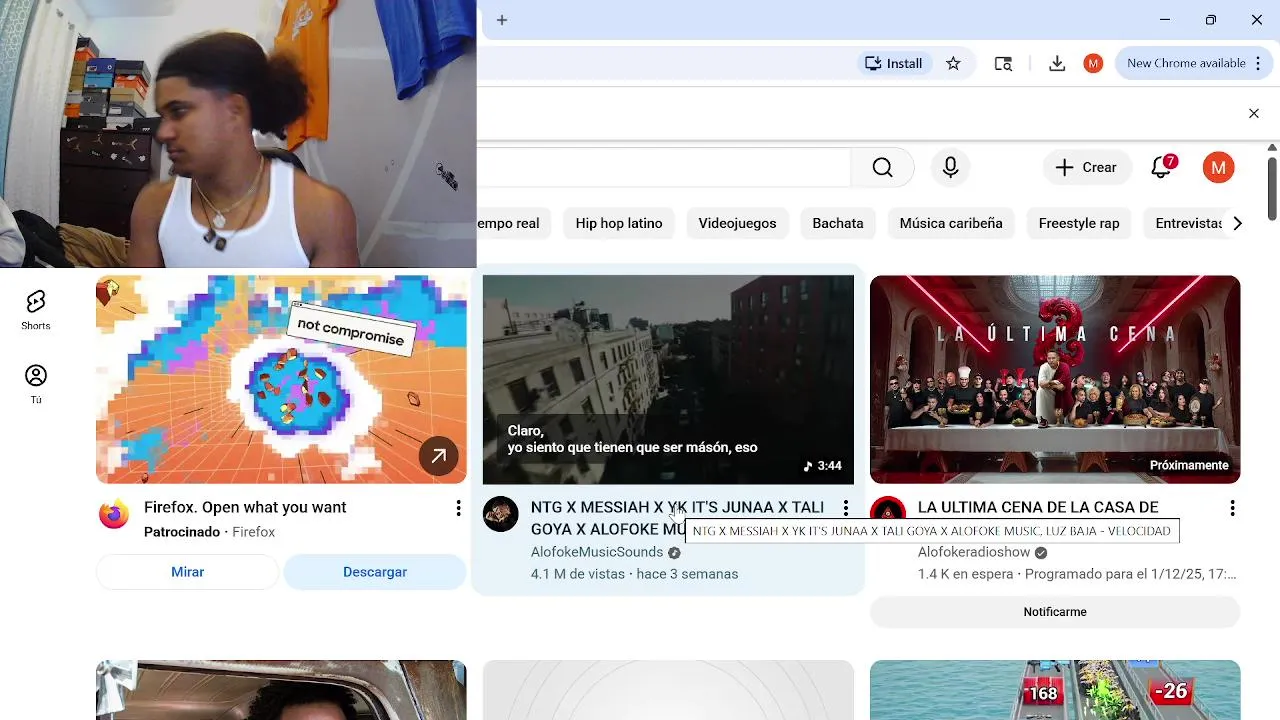
Task: Open Shorts in the sidebar
Action: 36,310
